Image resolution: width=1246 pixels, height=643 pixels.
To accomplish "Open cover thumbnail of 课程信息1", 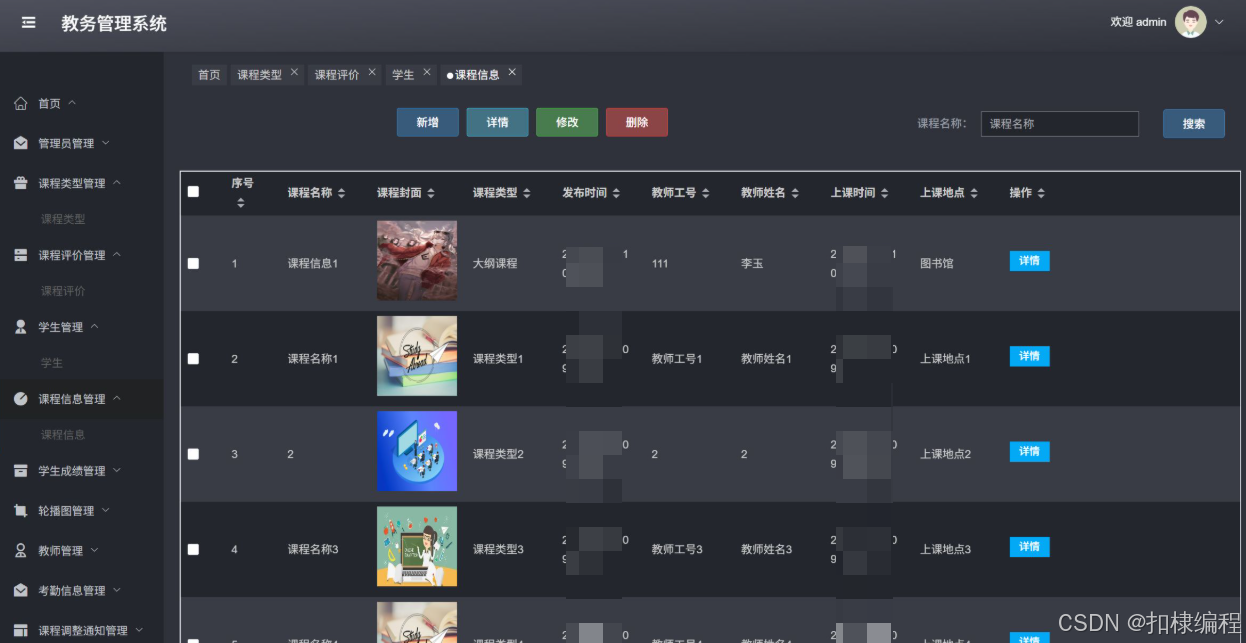I will pos(417,260).
